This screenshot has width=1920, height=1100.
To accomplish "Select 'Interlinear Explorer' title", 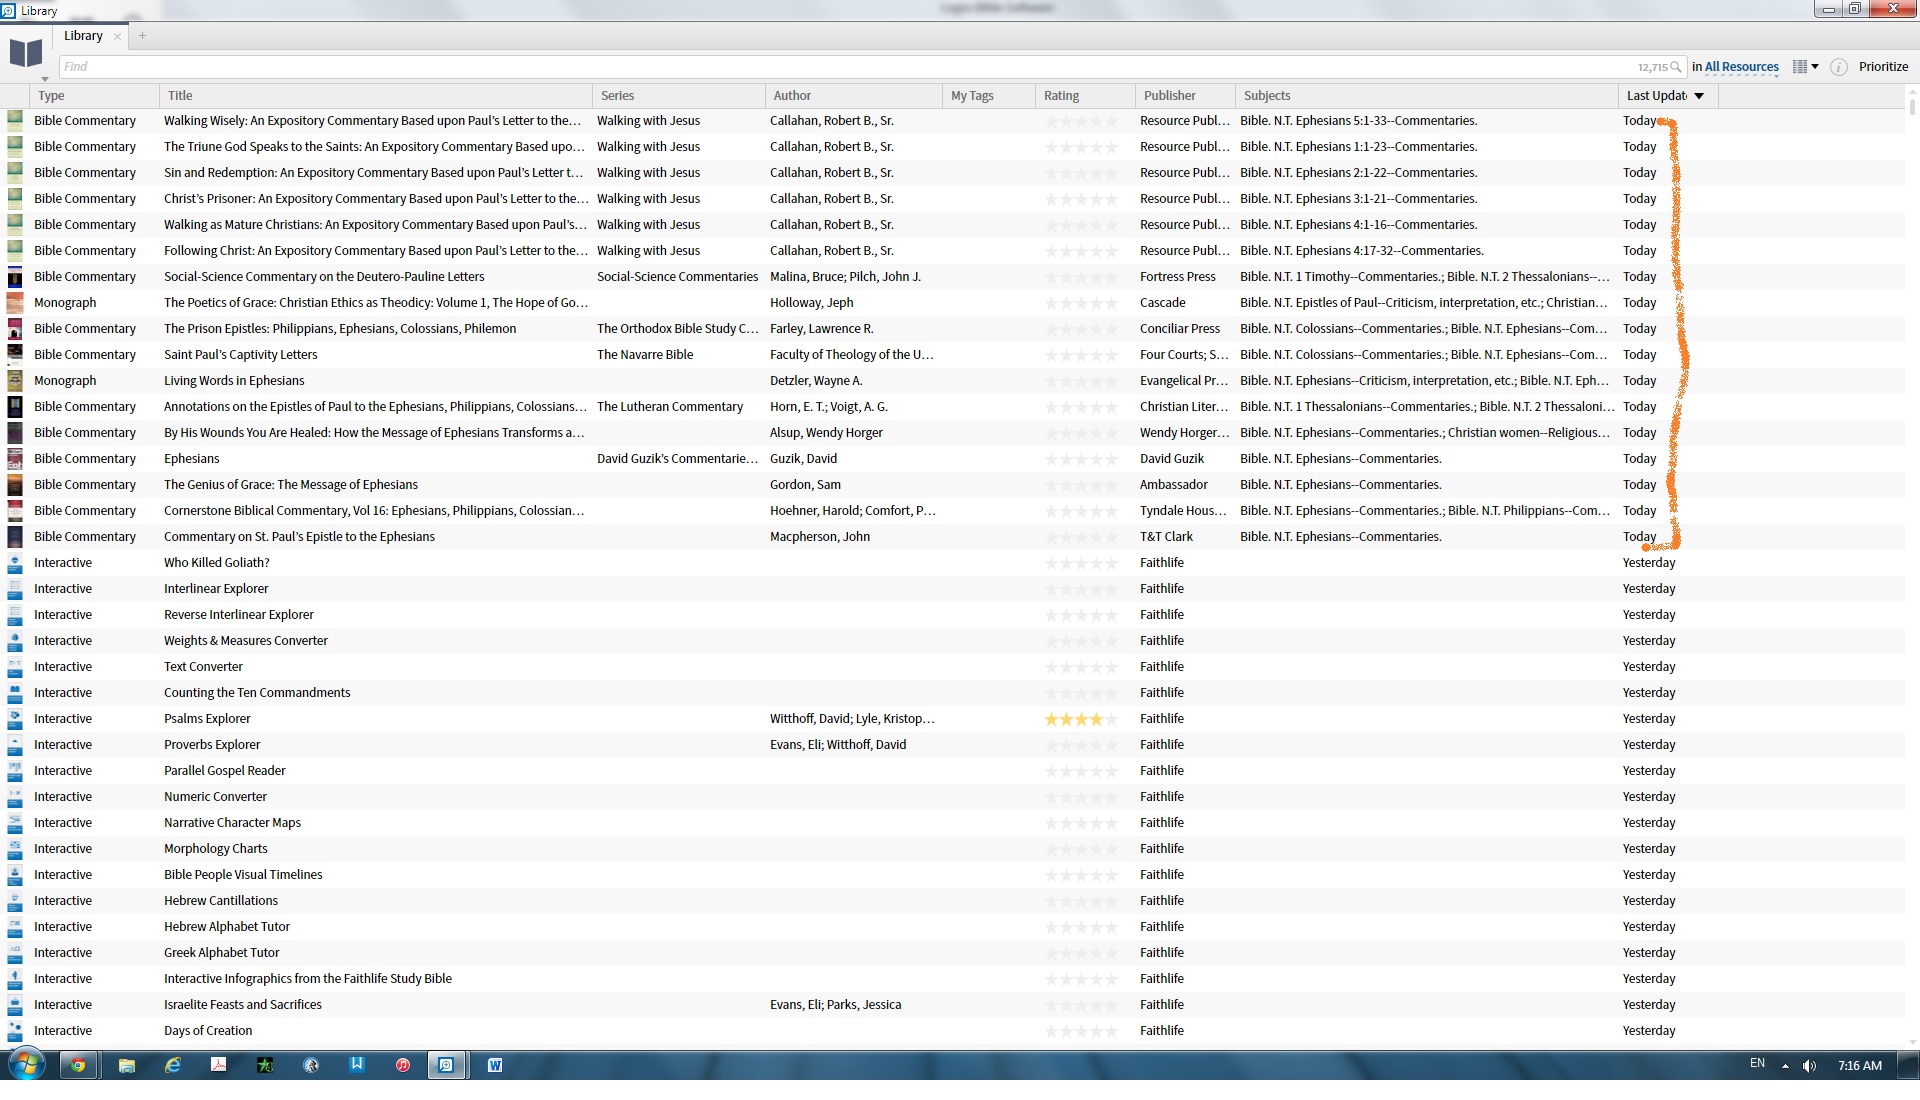I will (x=216, y=589).
